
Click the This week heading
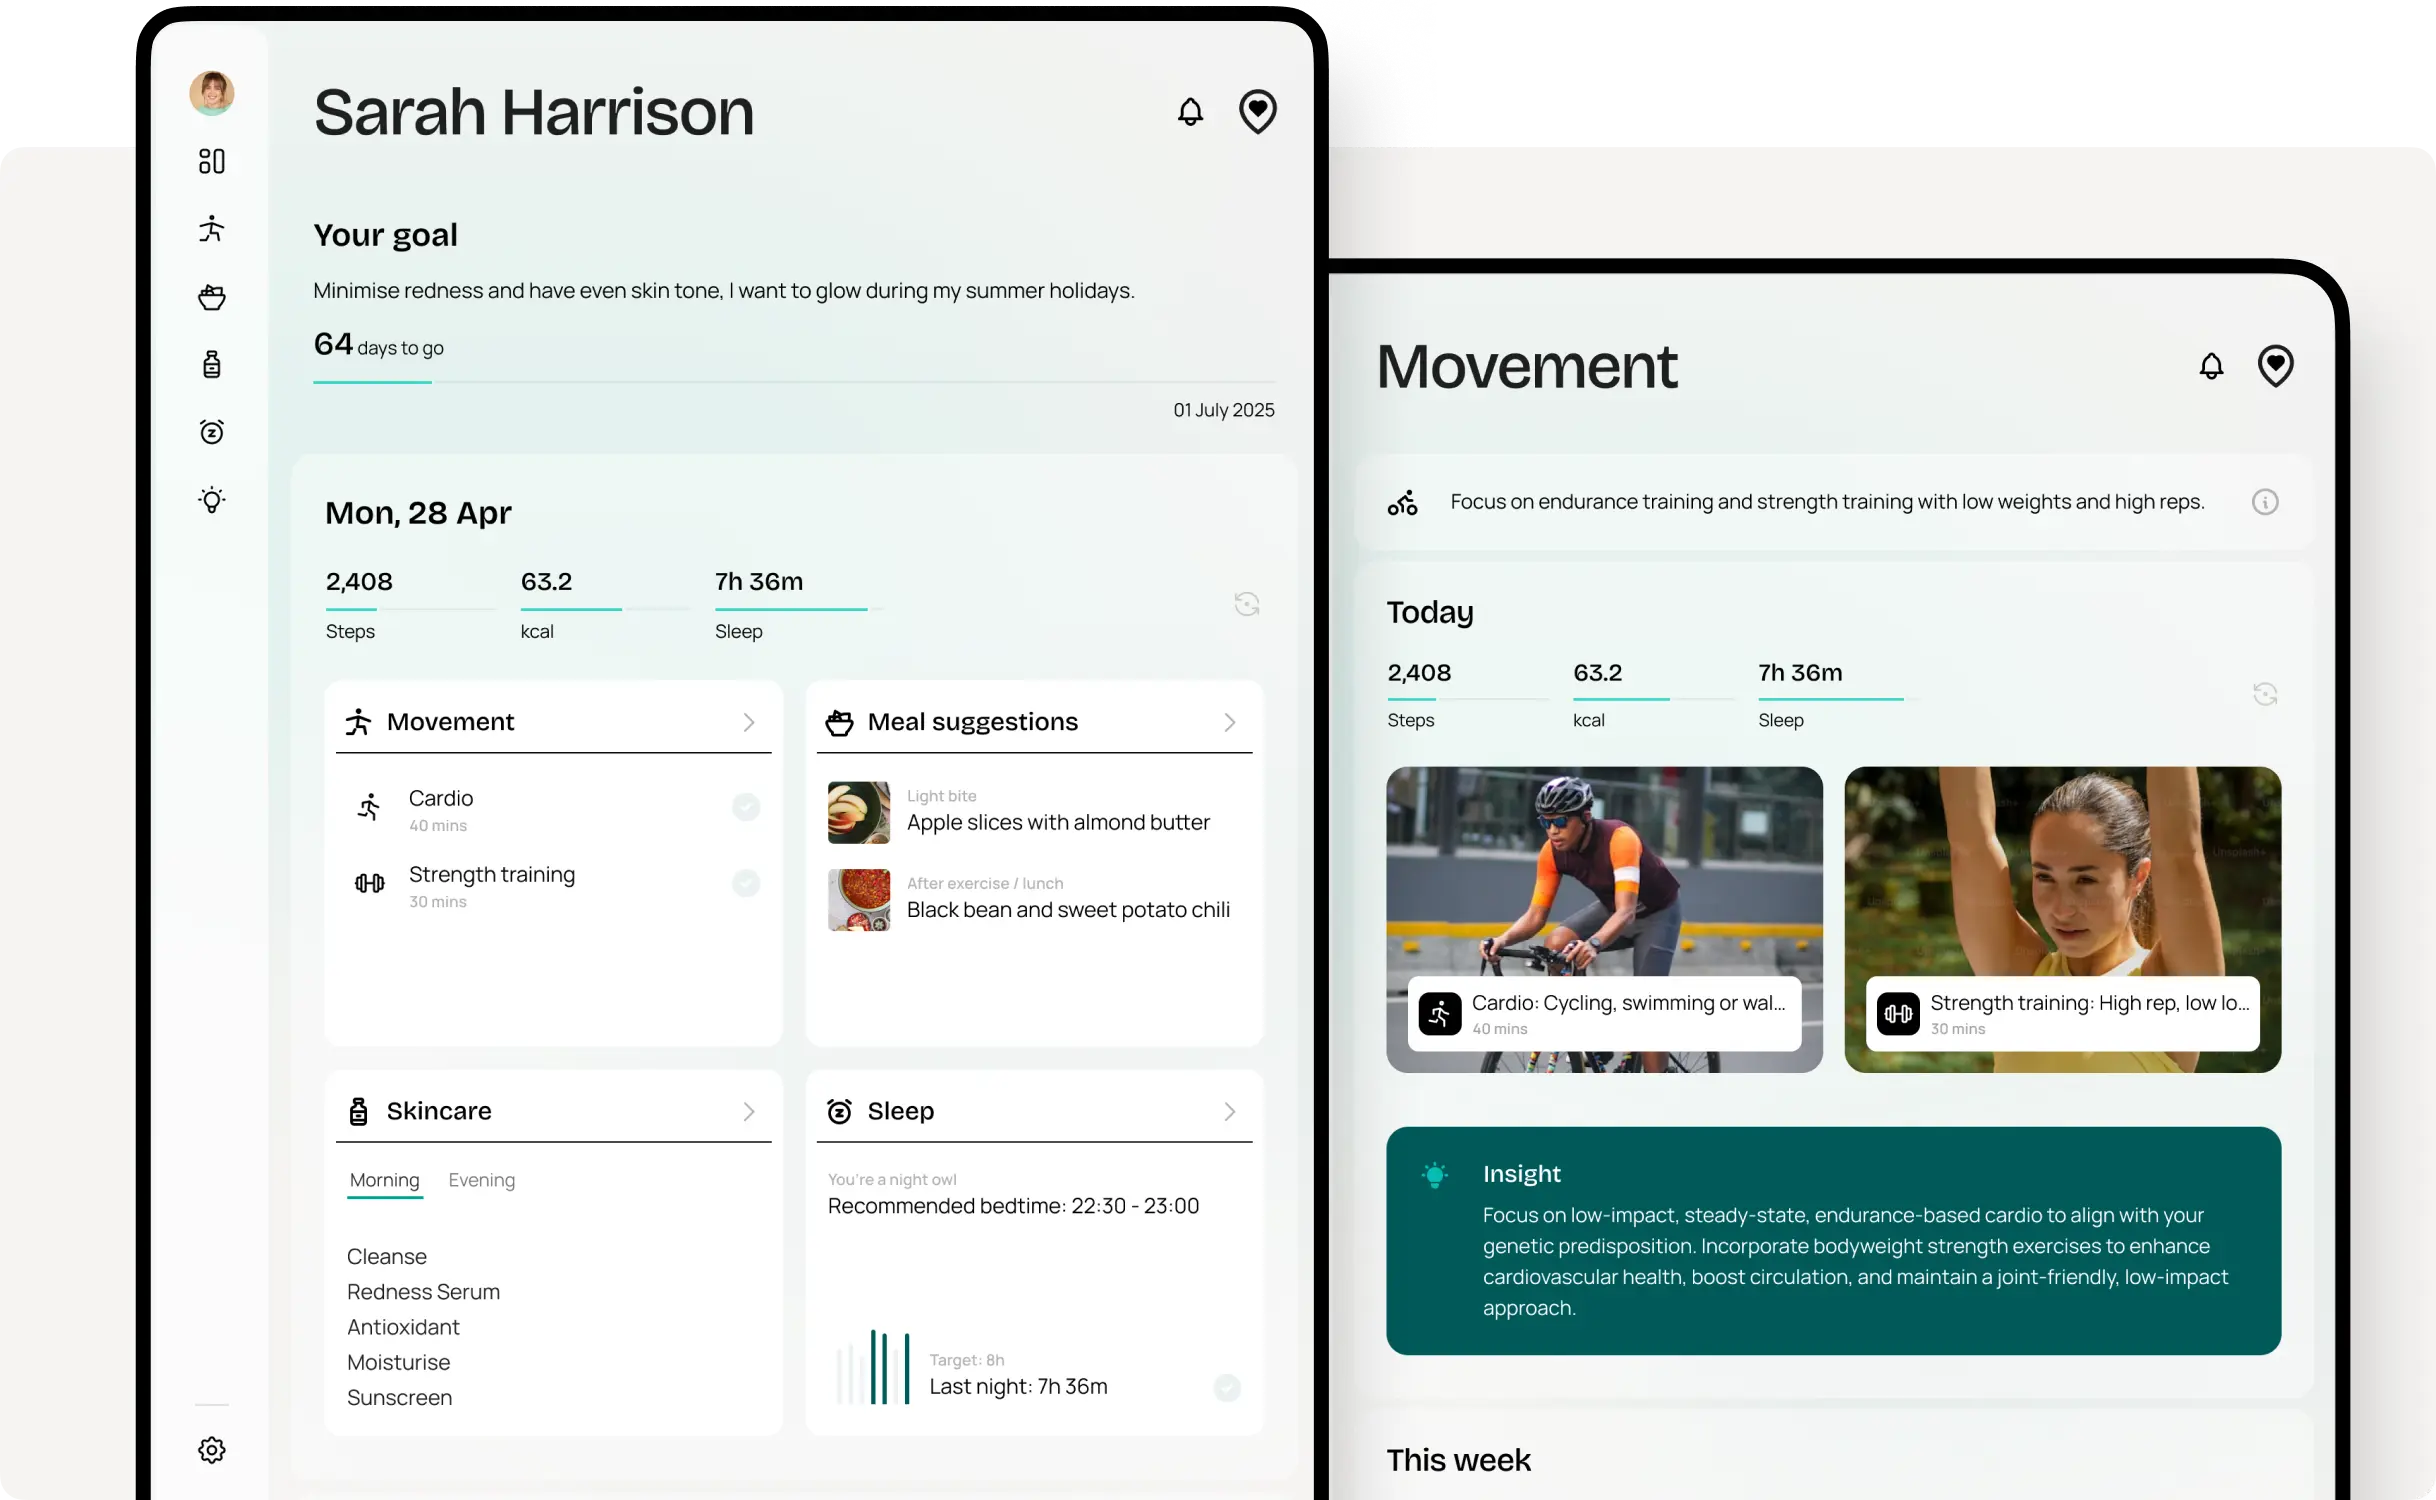click(1458, 1460)
